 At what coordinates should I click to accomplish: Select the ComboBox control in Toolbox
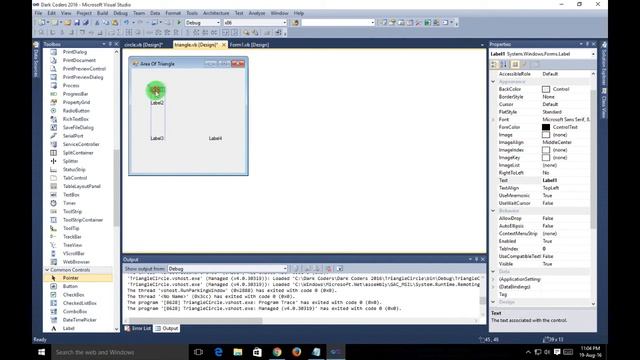[x=75, y=311]
